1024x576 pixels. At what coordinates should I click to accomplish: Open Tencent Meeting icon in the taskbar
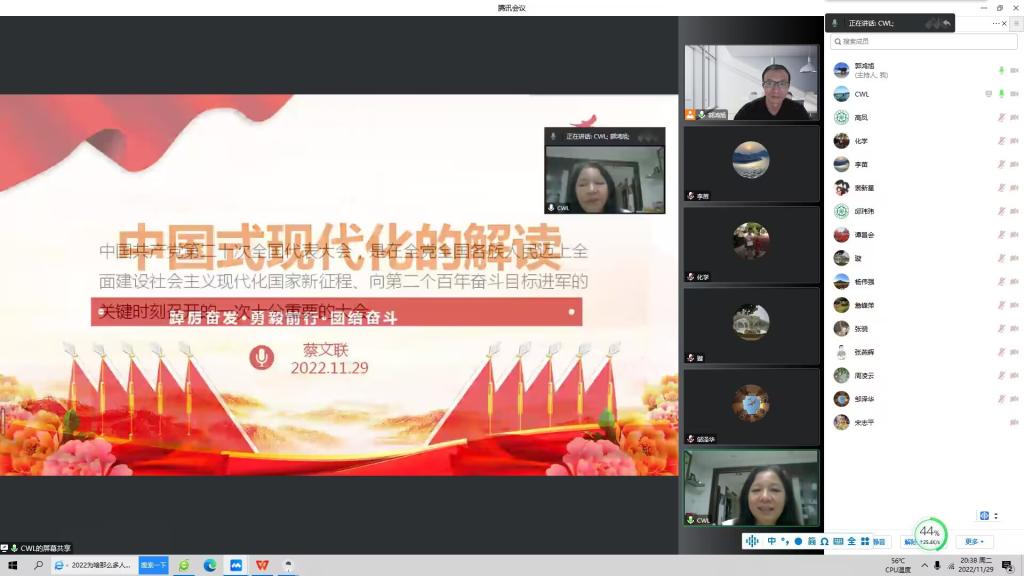click(x=236, y=565)
